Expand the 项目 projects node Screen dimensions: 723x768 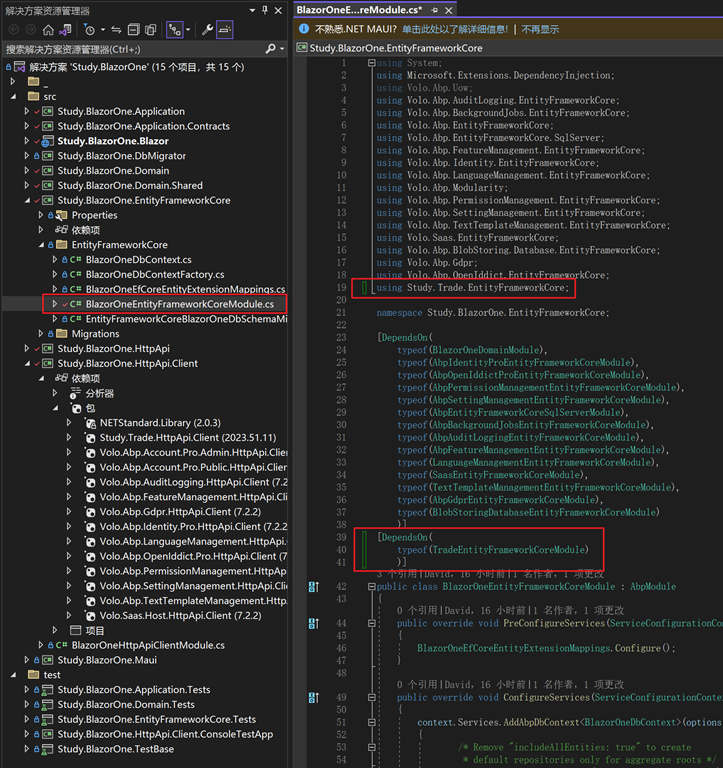pyautogui.click(x=55, y=630)
